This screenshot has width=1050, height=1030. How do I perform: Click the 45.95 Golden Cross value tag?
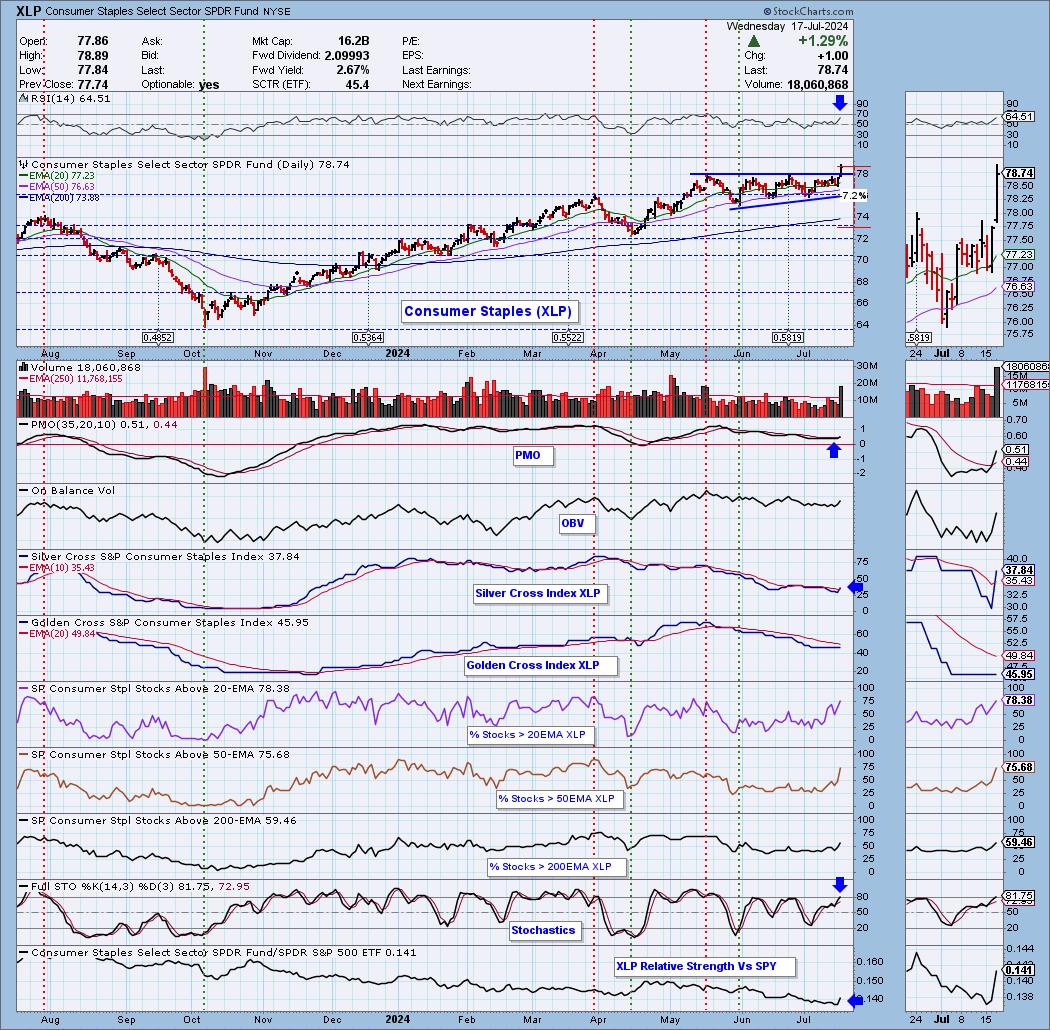coord(1019,674)
